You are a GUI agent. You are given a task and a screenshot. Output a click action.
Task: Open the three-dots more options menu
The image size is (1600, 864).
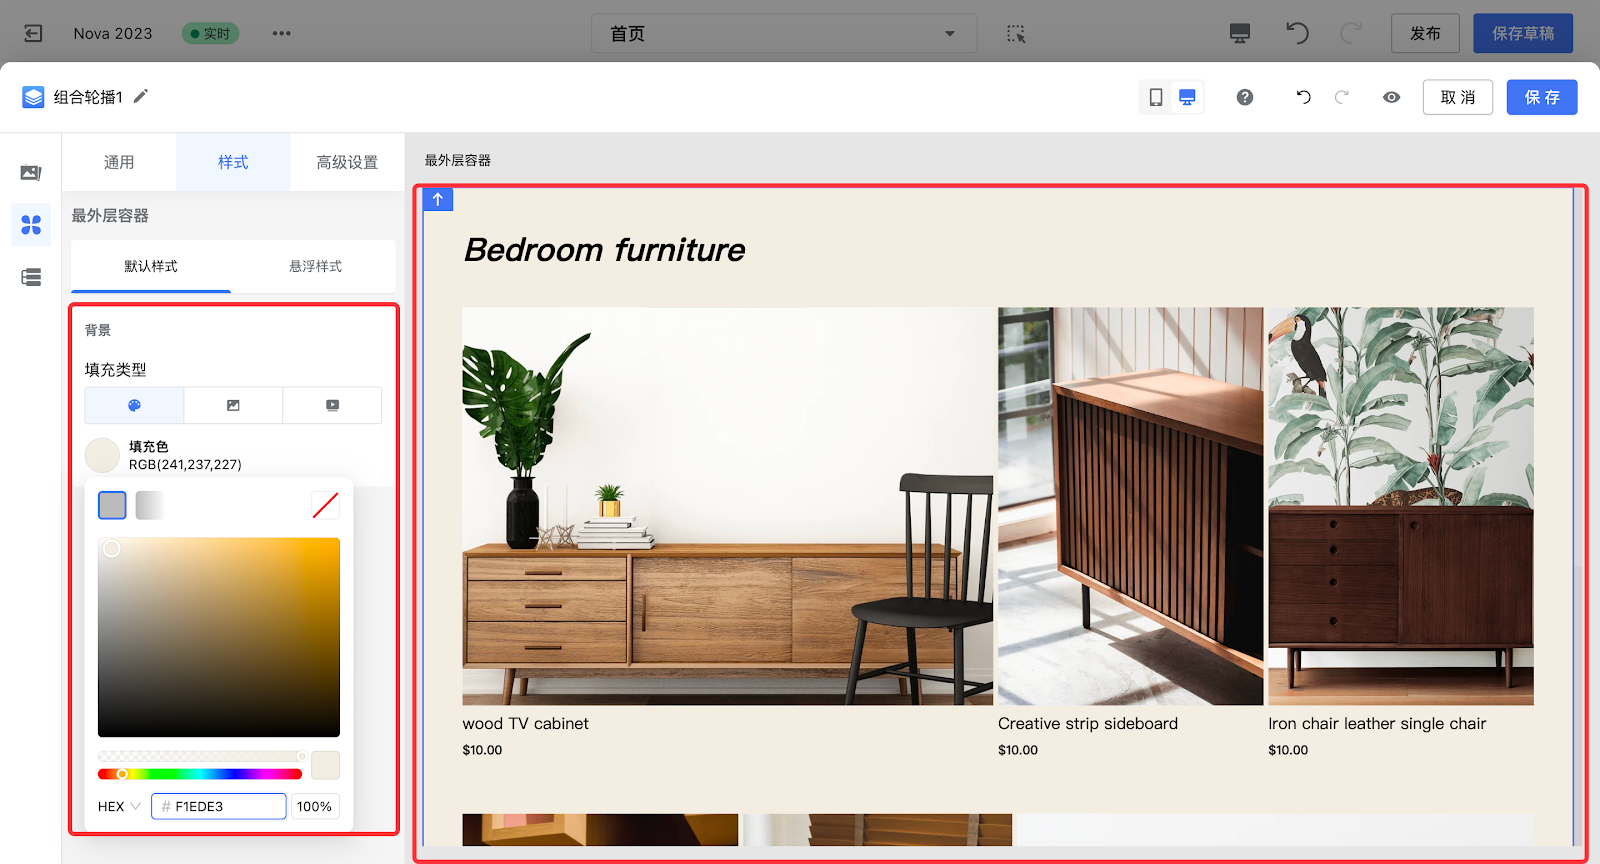(281, 33)
